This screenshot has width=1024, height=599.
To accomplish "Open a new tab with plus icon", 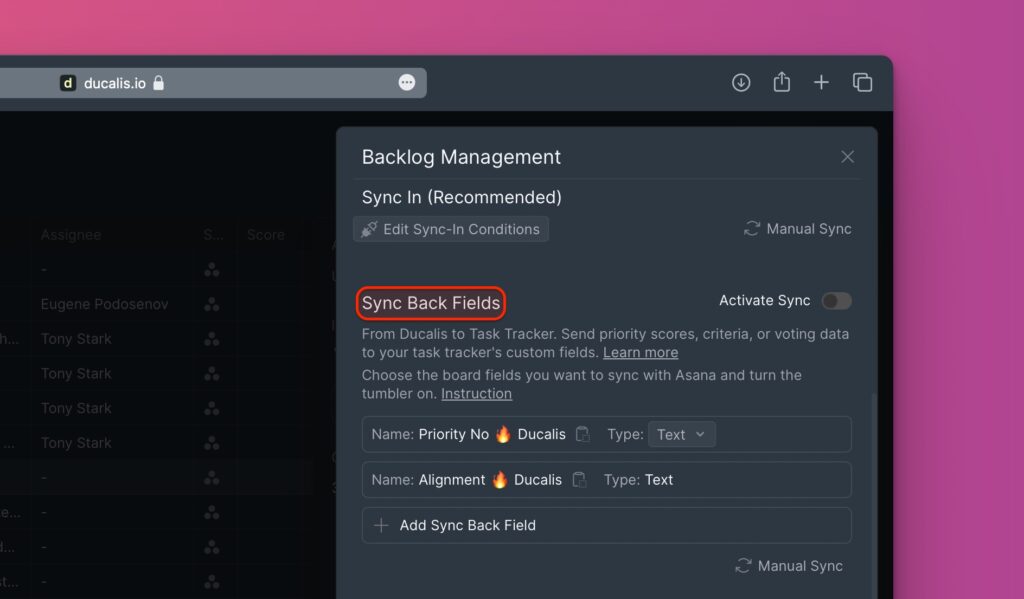I will tap(822, 82).
